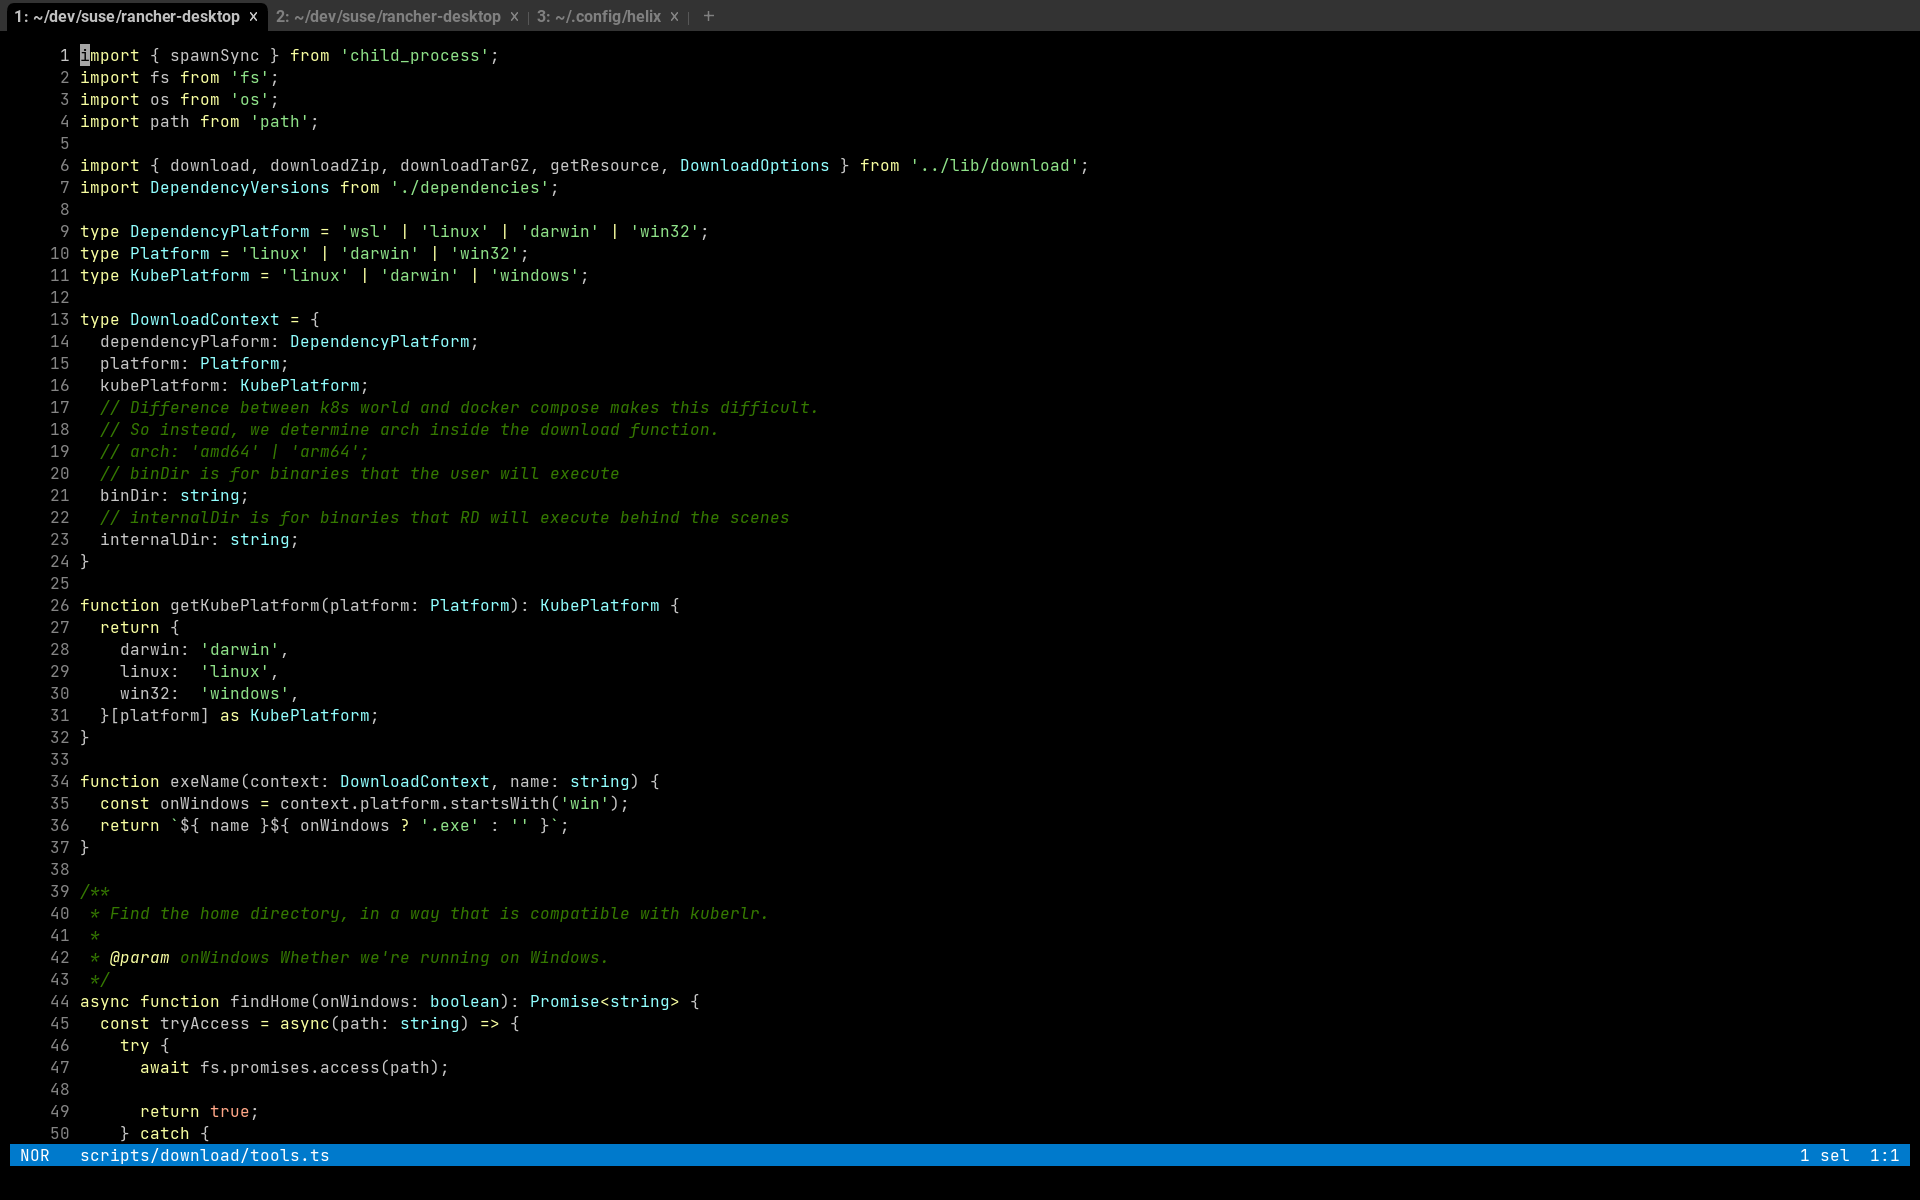
Task: Place cursor on 'getKubePlatform' function name
Action: 244,605
